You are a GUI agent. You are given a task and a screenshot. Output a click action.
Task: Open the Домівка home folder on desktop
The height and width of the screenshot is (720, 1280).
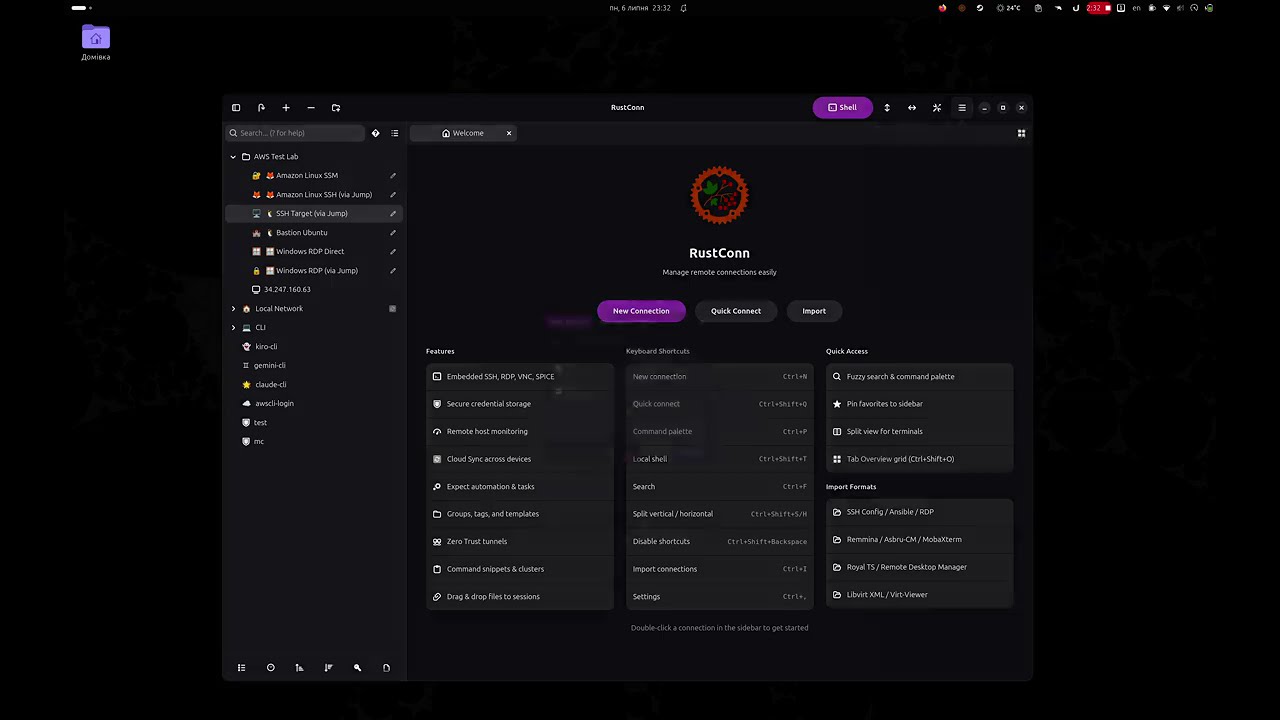coord(96,43)
